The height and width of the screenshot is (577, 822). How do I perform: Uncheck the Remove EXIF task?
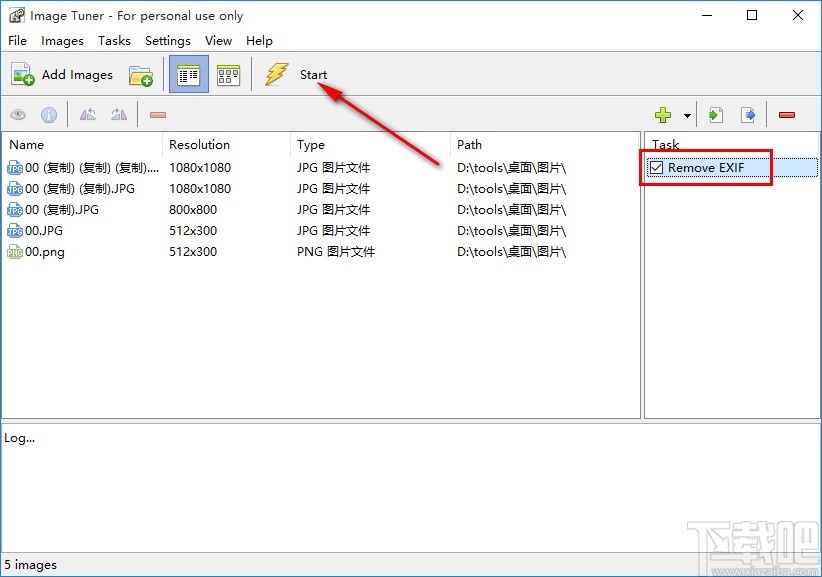656,168
